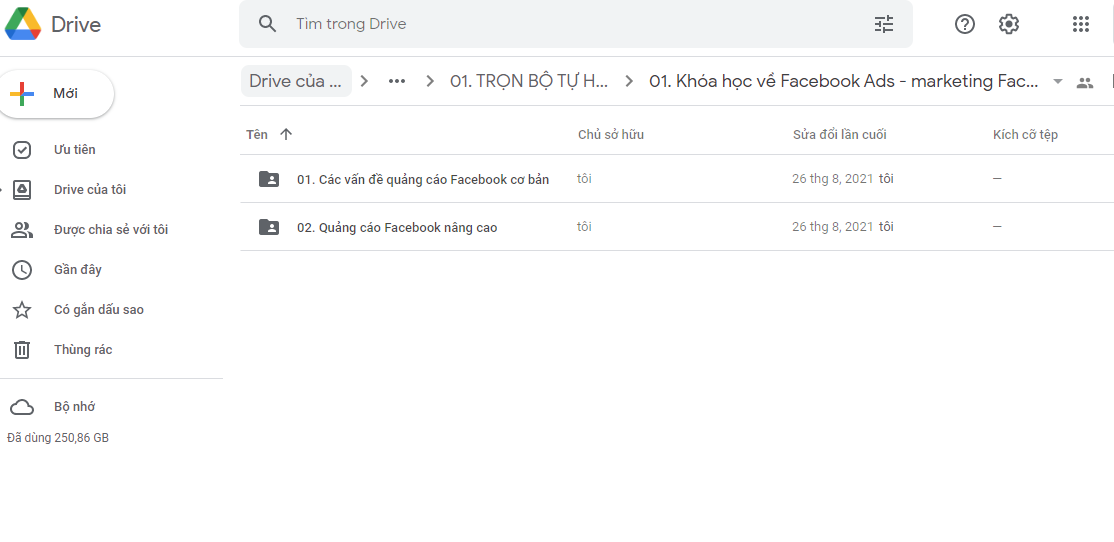This screenshot has height=542, width=1114.
Task: Click 01. Khóa học về Facebook Ads breadcrumb
Action: tap(845, 81)
